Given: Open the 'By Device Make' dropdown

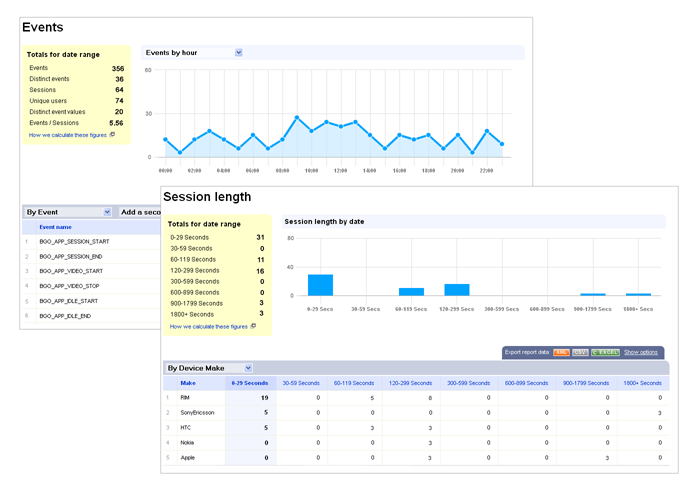Looking at the screenshot, I should click(247, 368).
